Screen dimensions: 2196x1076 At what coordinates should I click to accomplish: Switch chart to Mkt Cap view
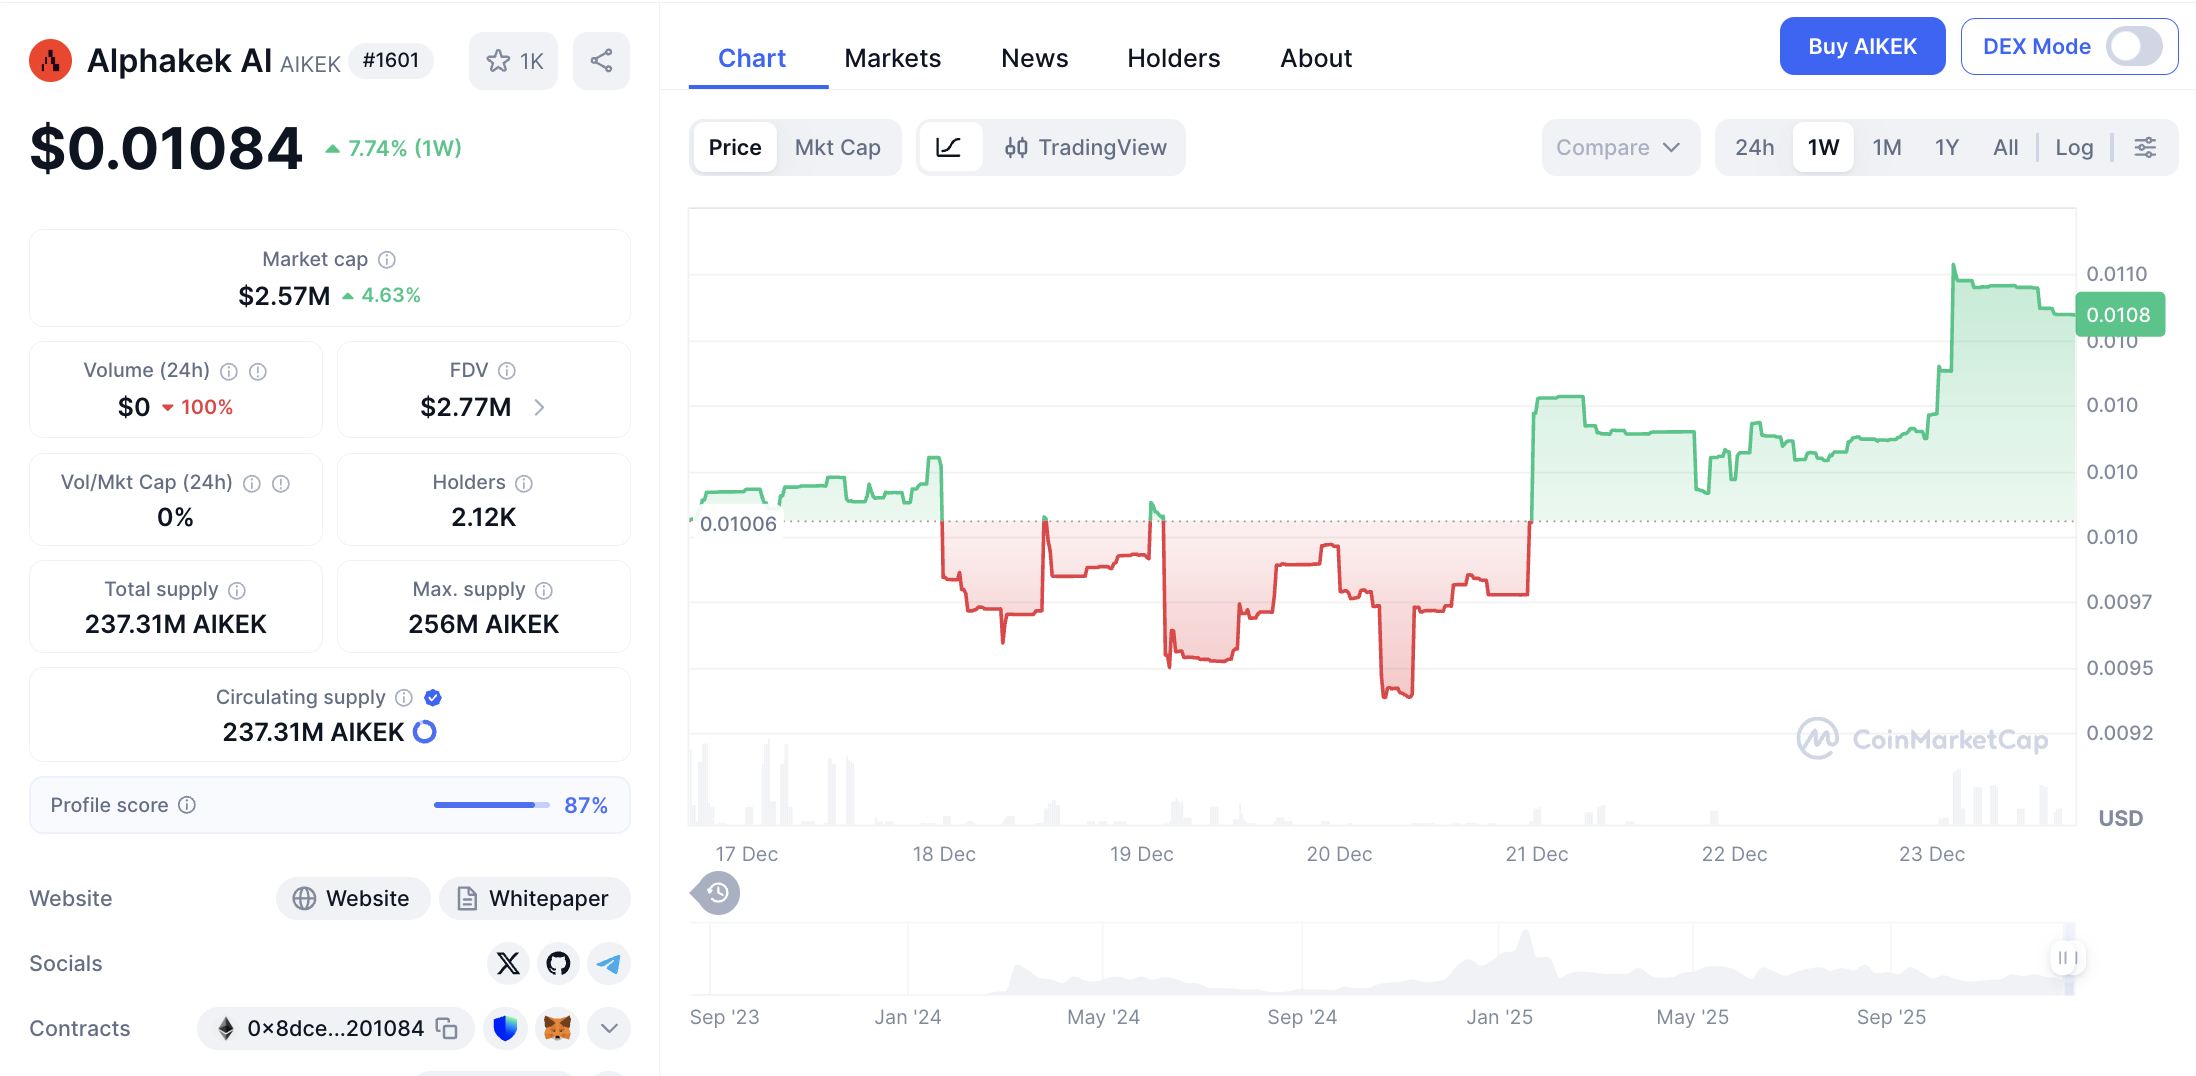coord(837,148)
